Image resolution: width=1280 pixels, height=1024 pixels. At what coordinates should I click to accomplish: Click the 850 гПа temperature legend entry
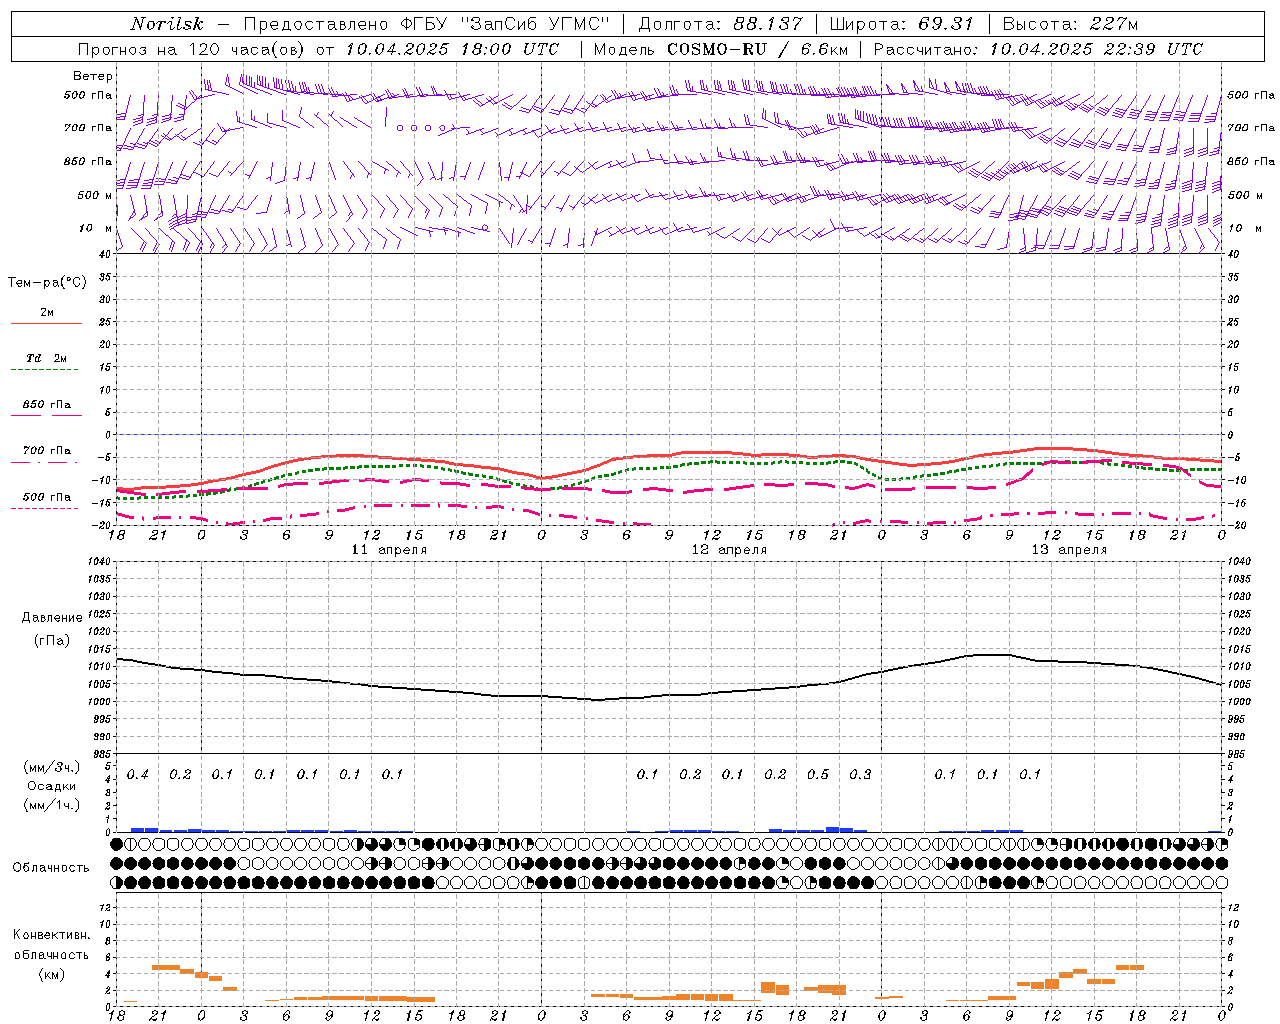47,405
